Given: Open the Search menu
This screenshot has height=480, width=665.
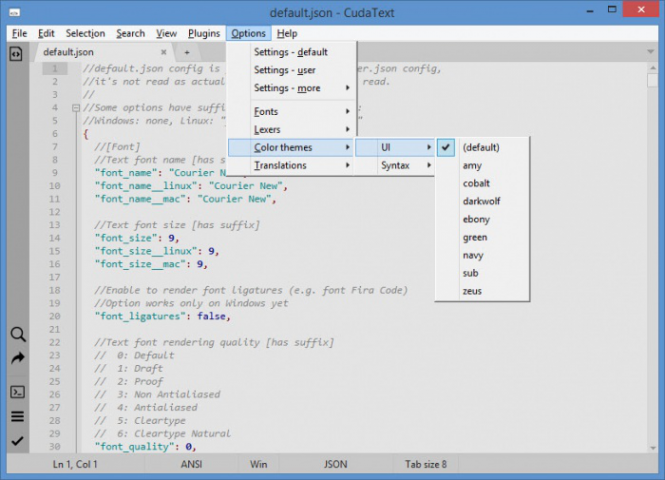Looking at the screenshot, I should [x=131, y=33].
